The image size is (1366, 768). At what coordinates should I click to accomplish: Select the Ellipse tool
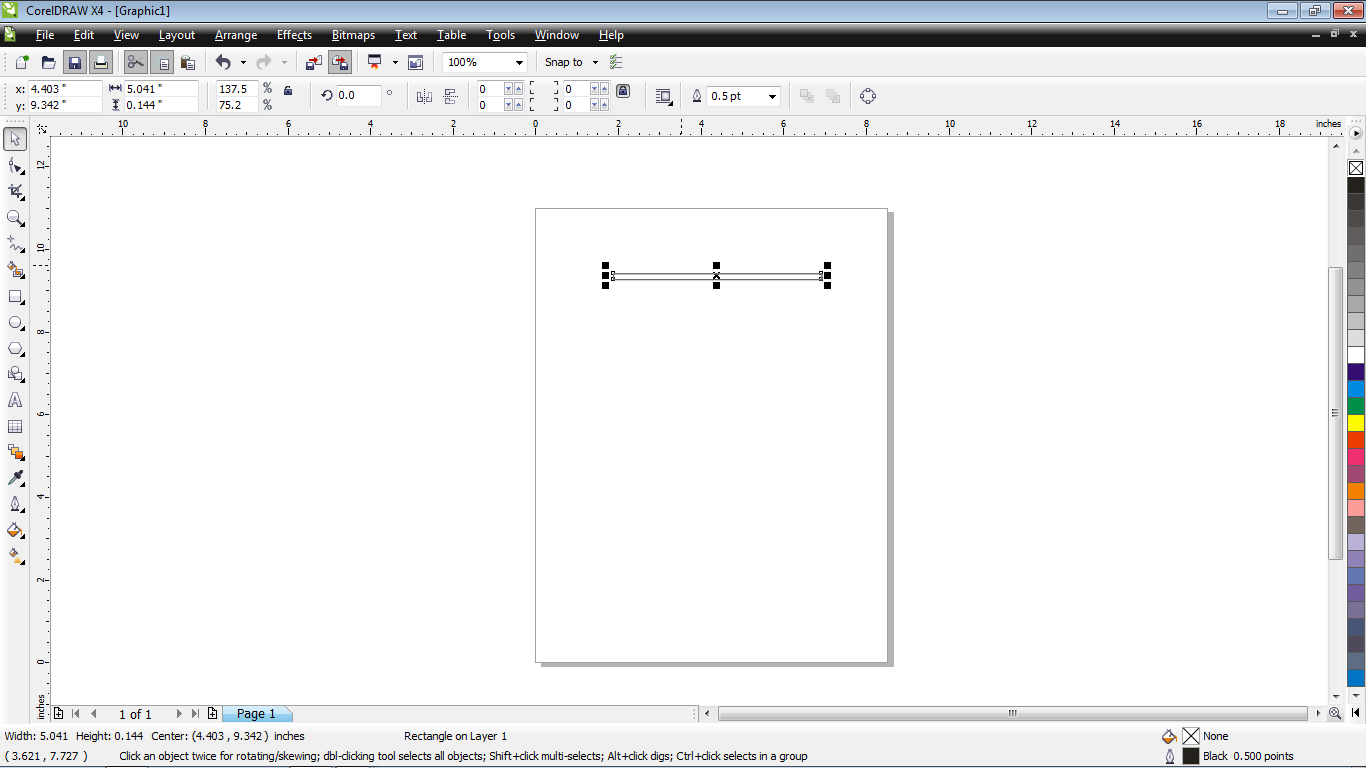(15, 322)
